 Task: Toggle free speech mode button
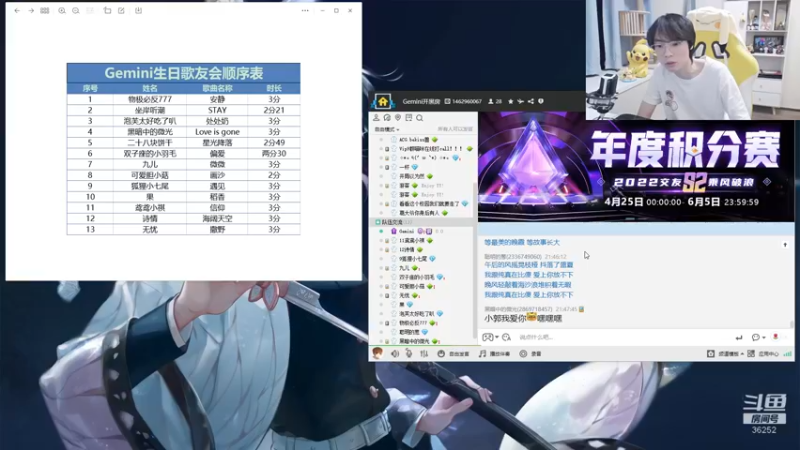tap(454, 354)
